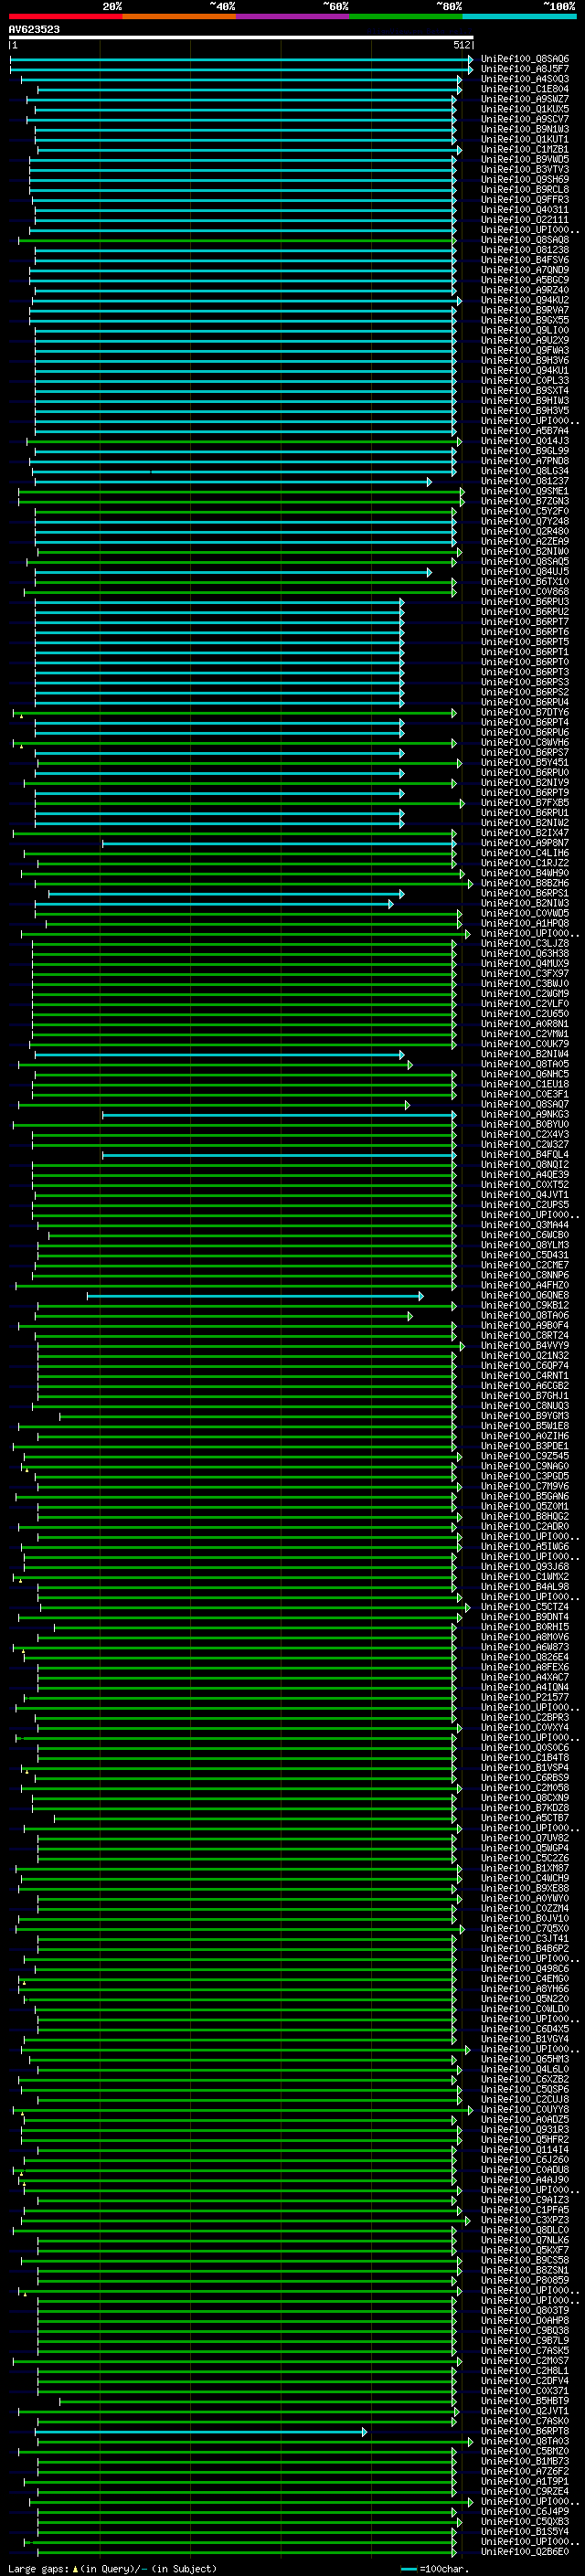Click UniRef100_A1HPQ8 entry

pyautogui.click(x=524, y=923)
